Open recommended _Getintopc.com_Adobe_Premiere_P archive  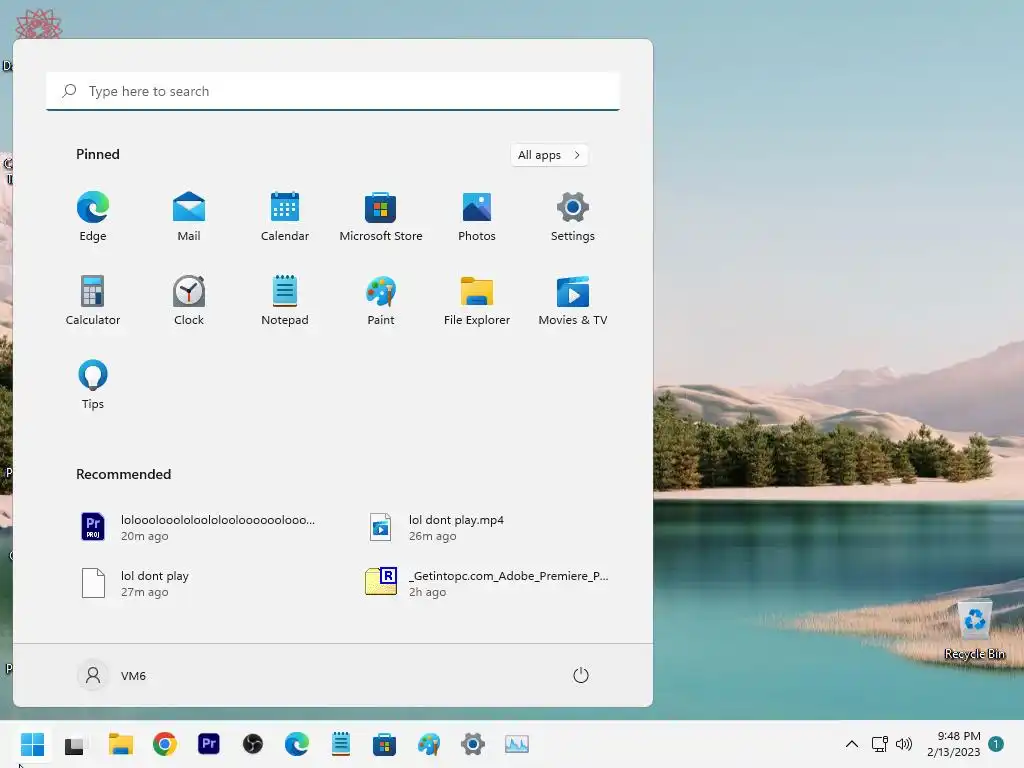tap(487, 583)
